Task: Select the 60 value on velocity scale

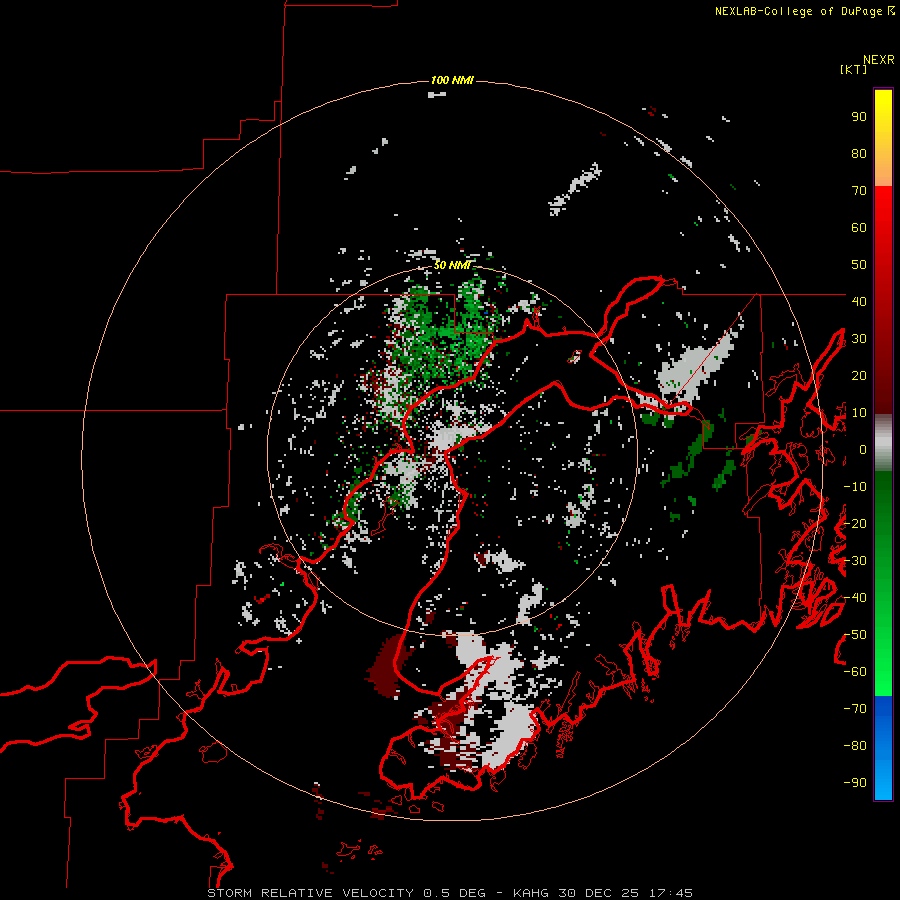Action: tap(859, 228)
